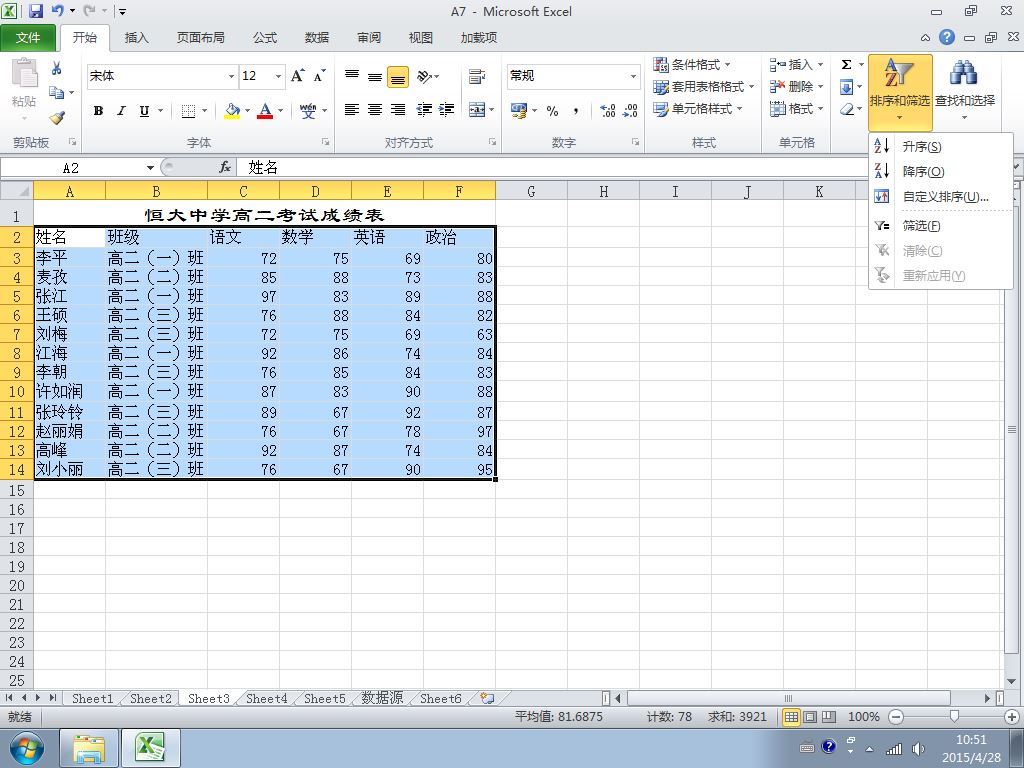Switch to the 数据 ribbon tab

[317, 38]
